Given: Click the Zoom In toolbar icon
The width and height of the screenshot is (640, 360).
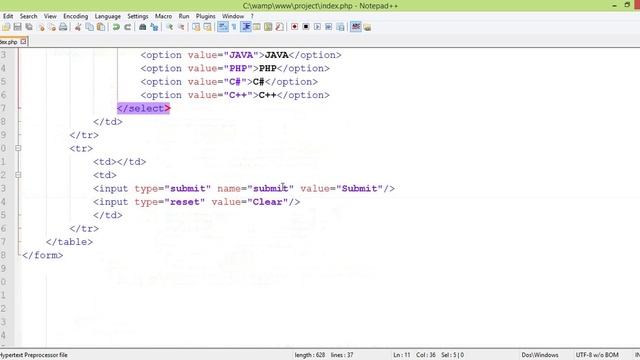Looking at the screenshot, I should [x=169, y=27].
